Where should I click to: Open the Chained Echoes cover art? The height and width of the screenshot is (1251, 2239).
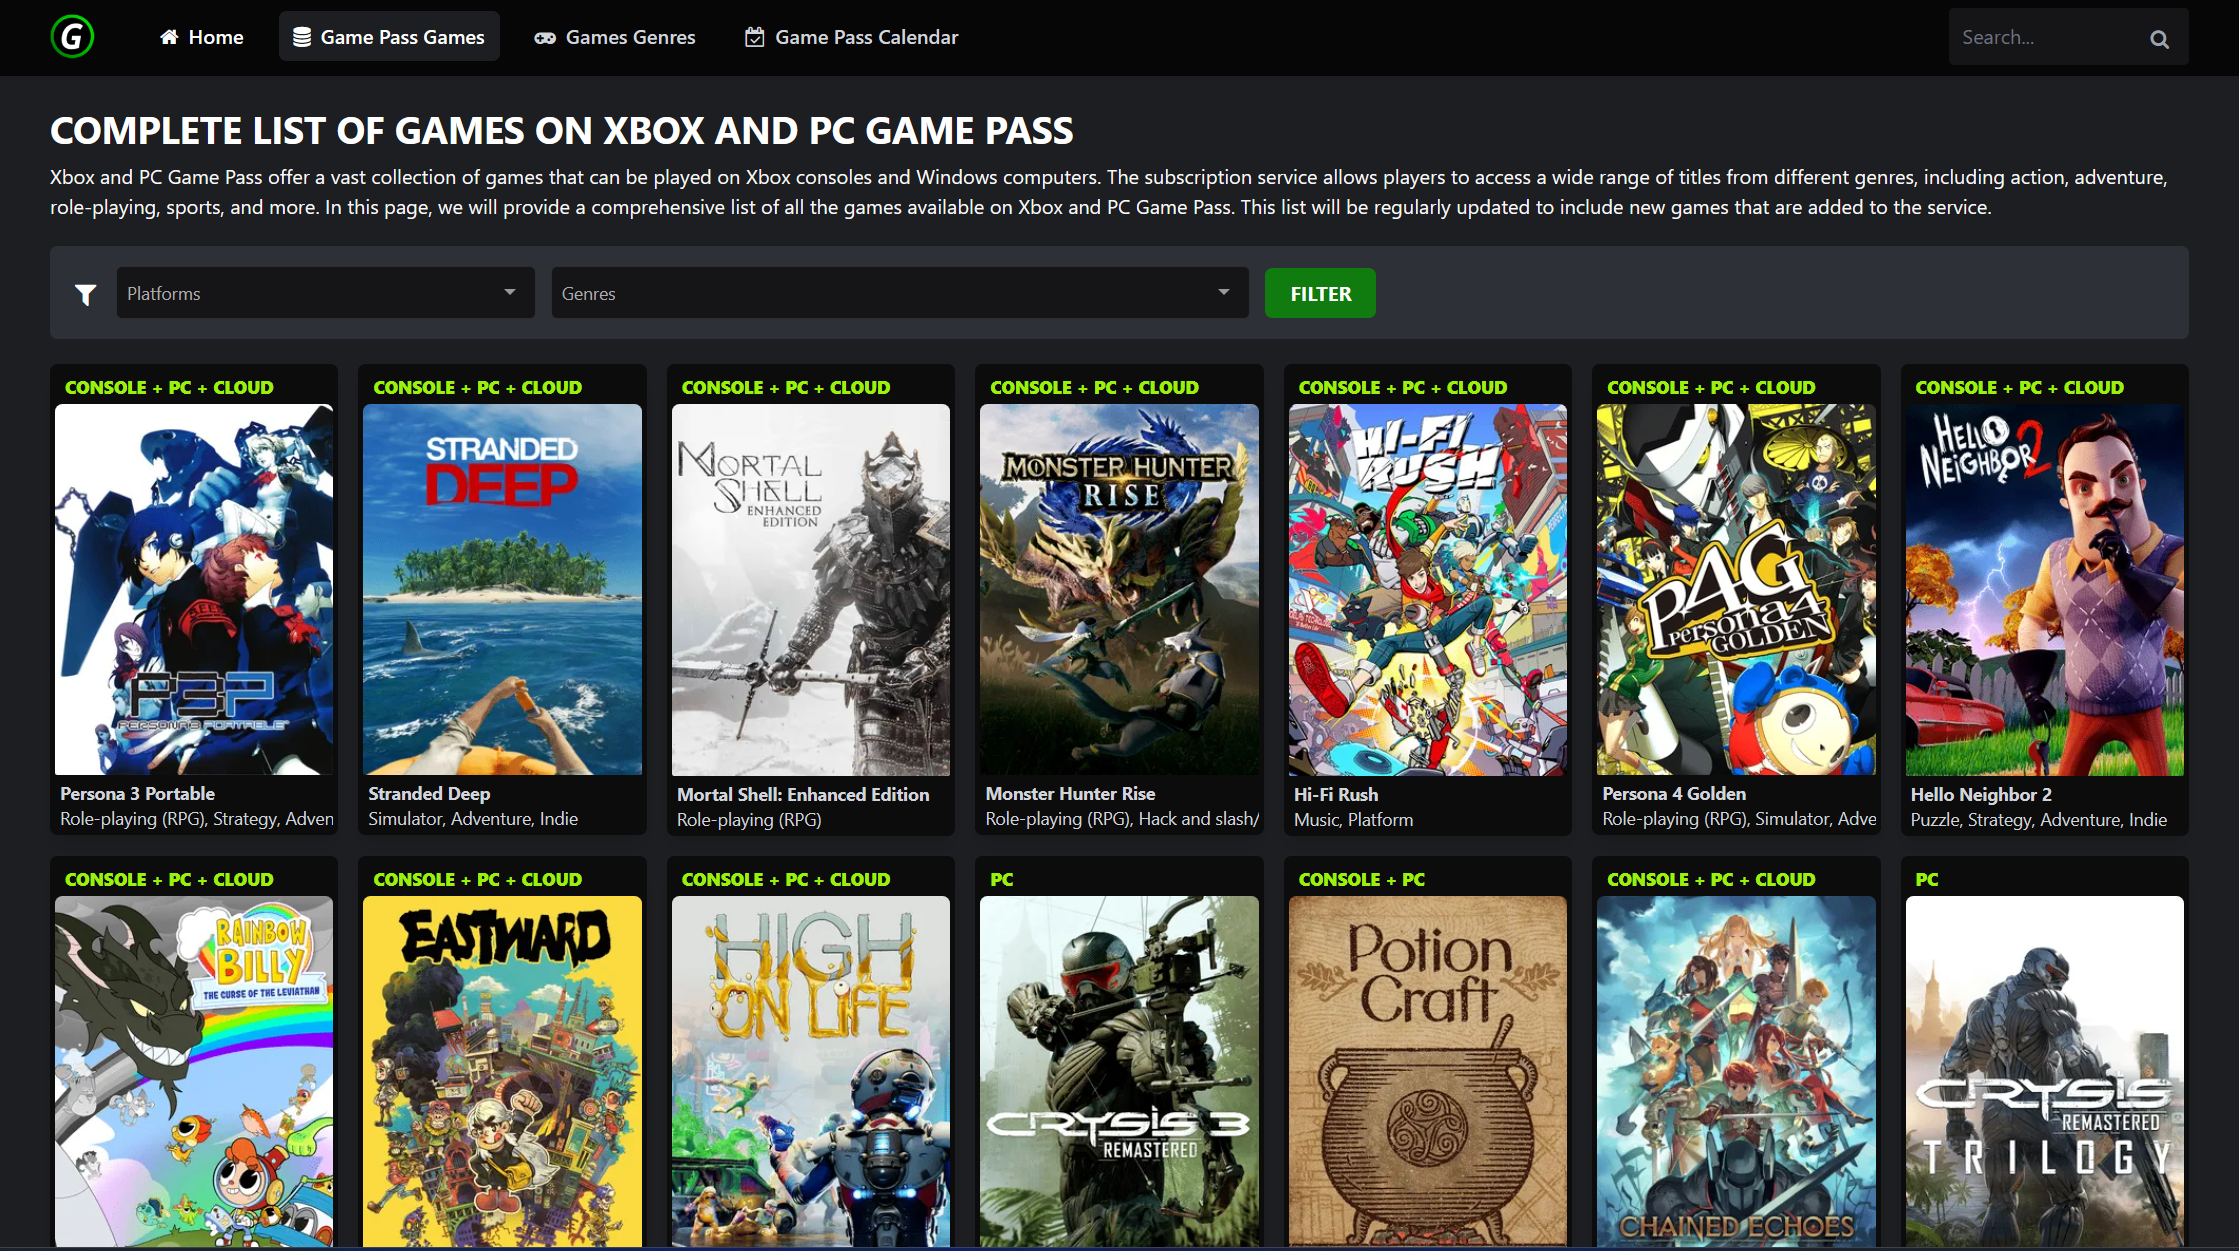click(1736, 1071)
